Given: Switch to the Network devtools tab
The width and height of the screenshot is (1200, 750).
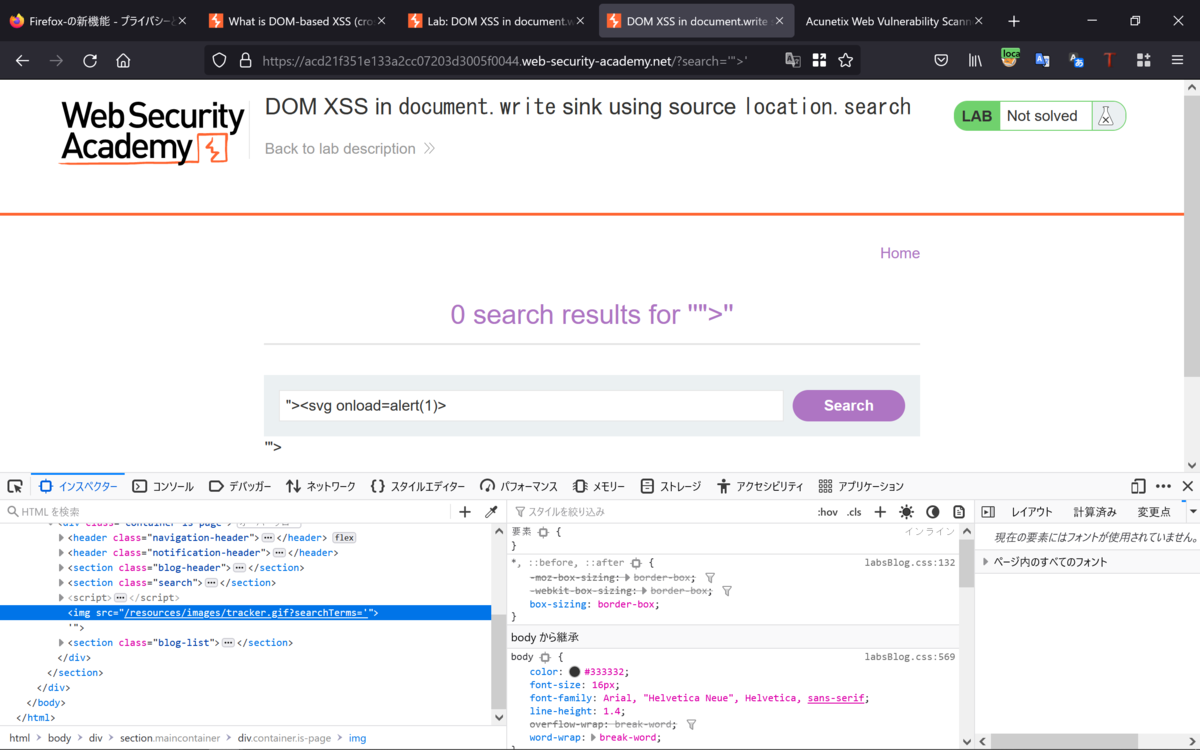Looking at the screenshot, I should (320, 486).
